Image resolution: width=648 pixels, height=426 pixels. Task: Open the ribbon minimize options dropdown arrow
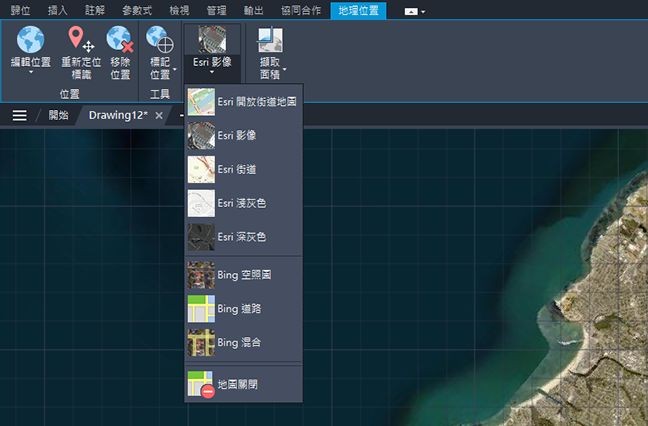423,12
